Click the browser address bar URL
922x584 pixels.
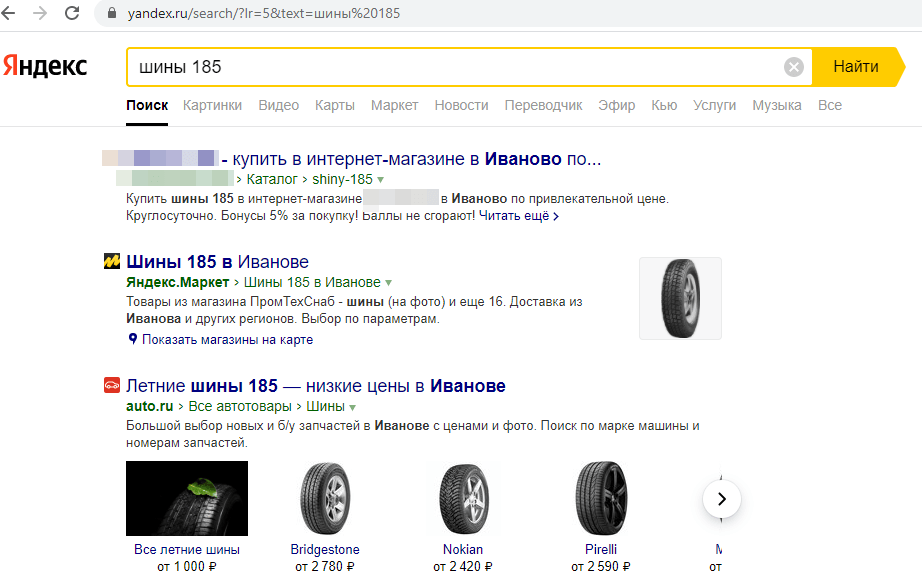(263, 13)
